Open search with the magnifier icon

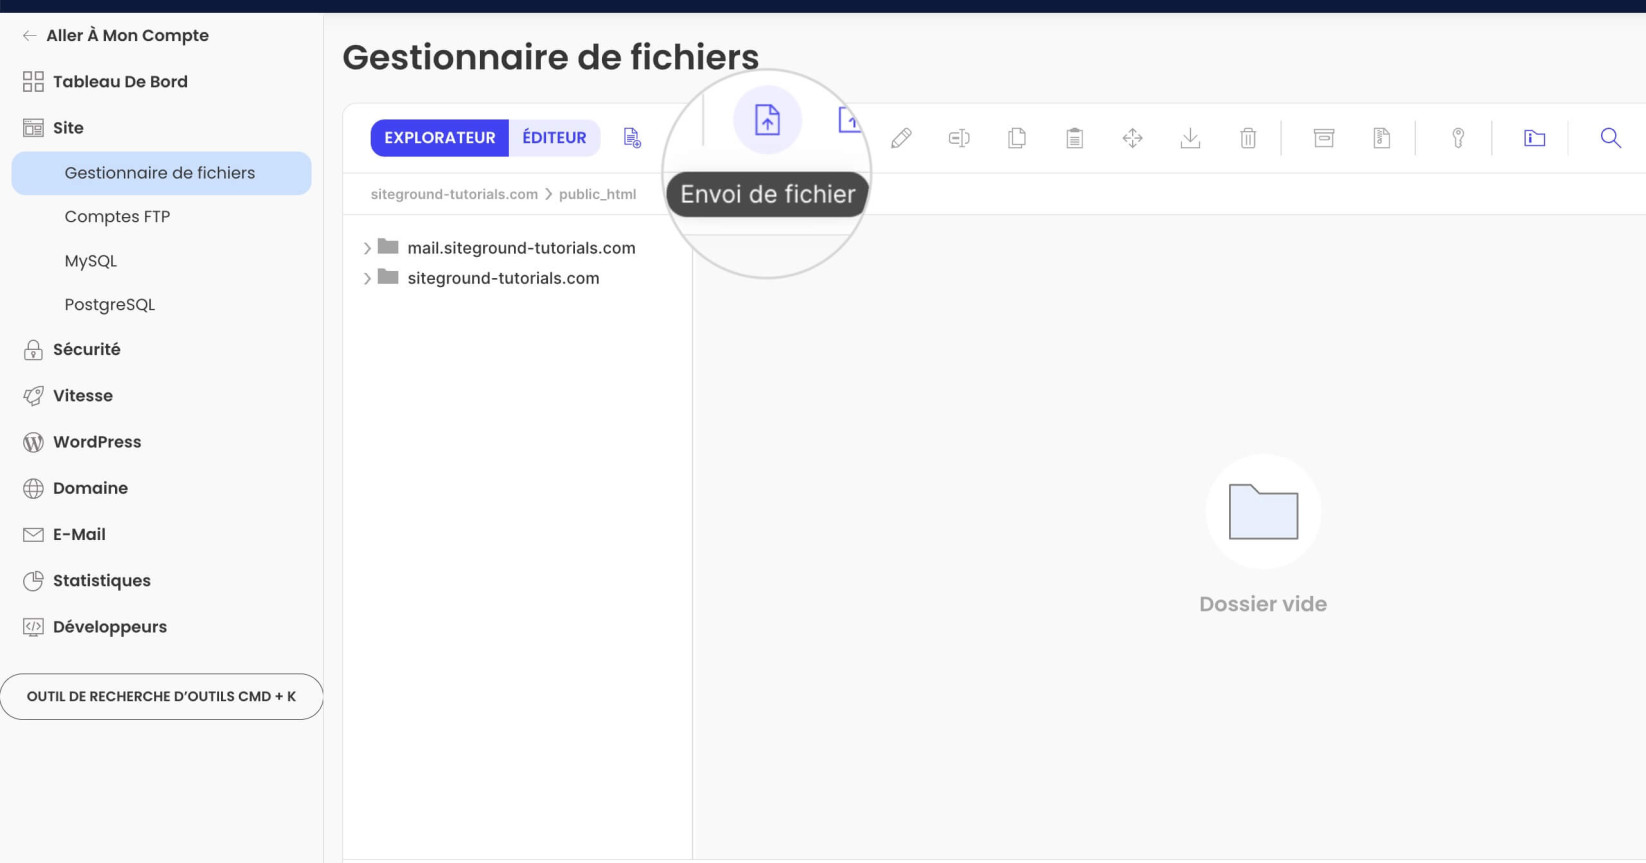1610,138
